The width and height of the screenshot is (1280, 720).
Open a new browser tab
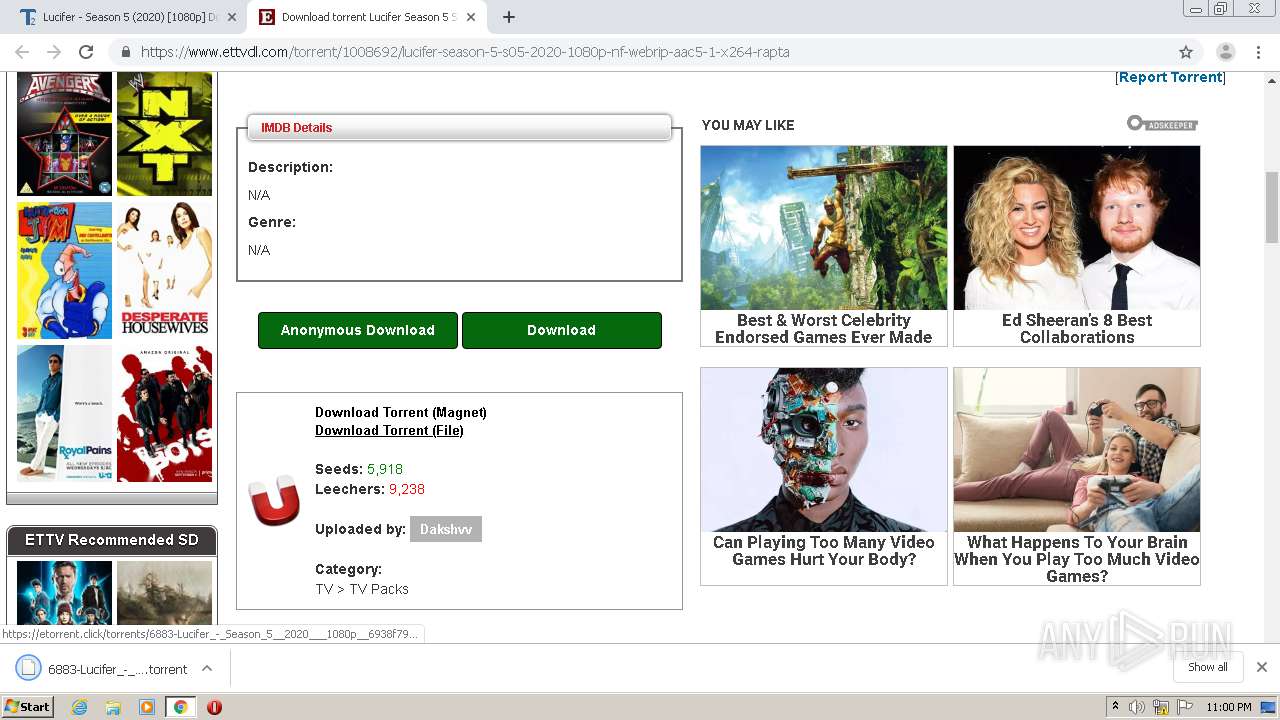509,17
